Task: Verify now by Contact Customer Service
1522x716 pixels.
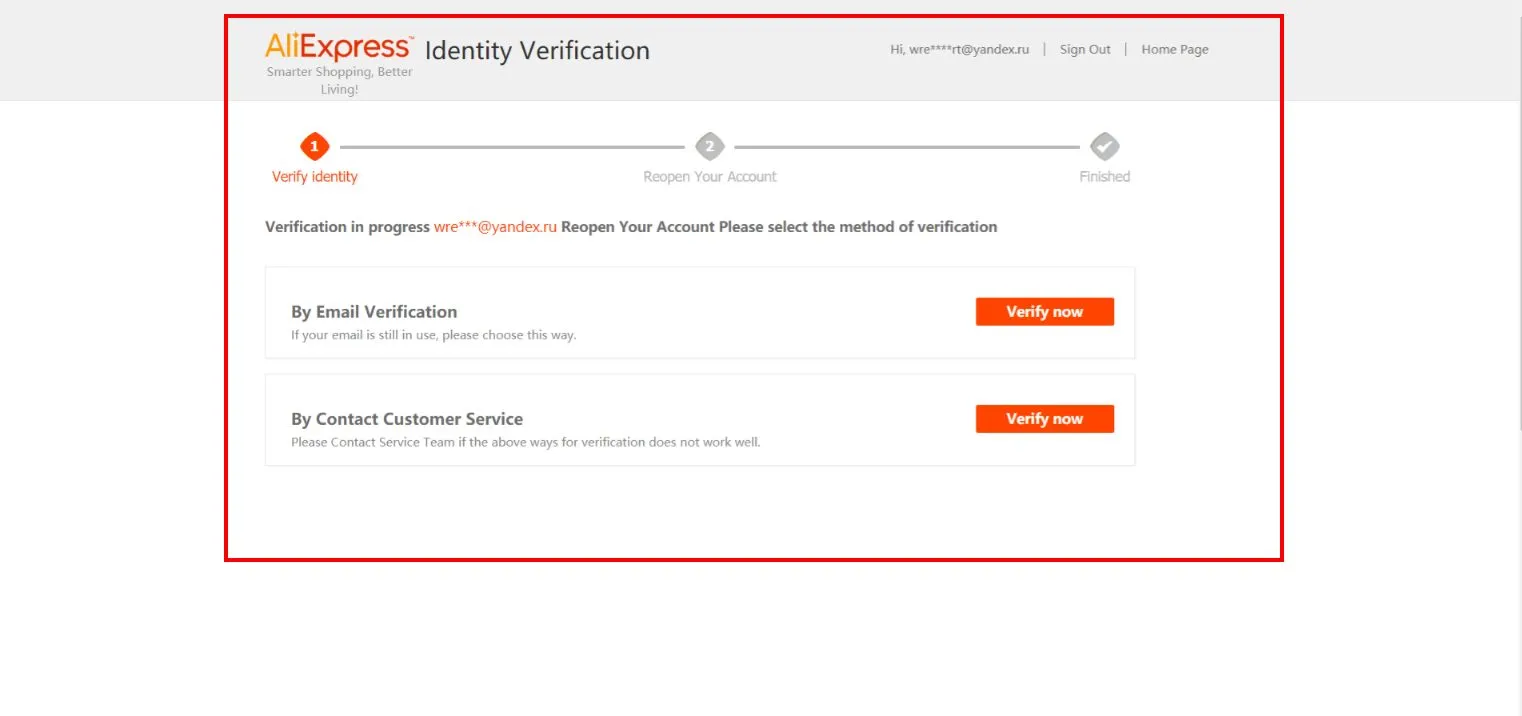Action: click(x=1045, y=419)
